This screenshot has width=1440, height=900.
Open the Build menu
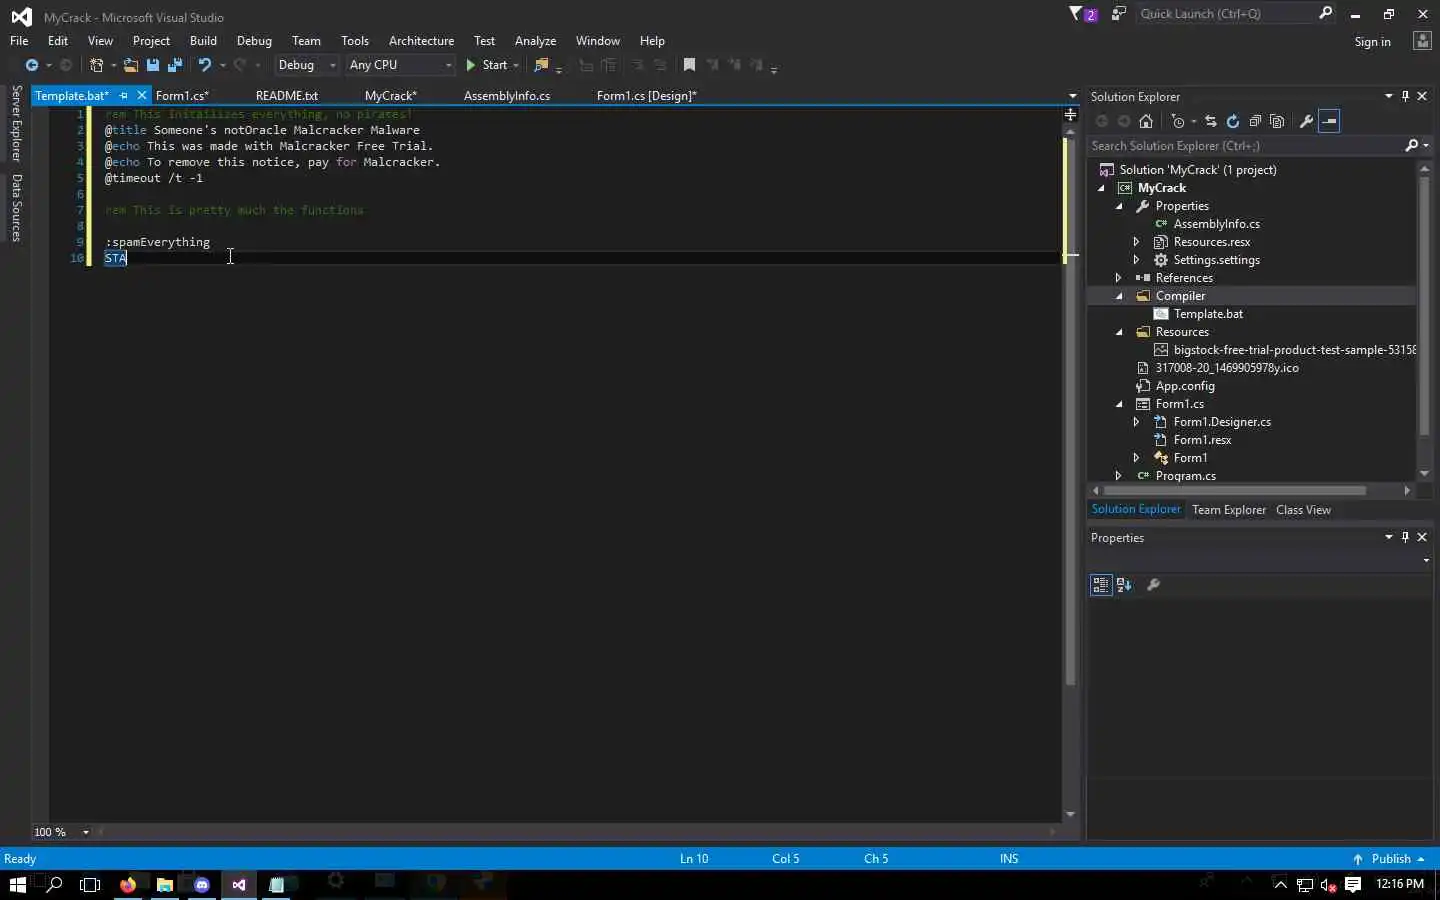203,41
